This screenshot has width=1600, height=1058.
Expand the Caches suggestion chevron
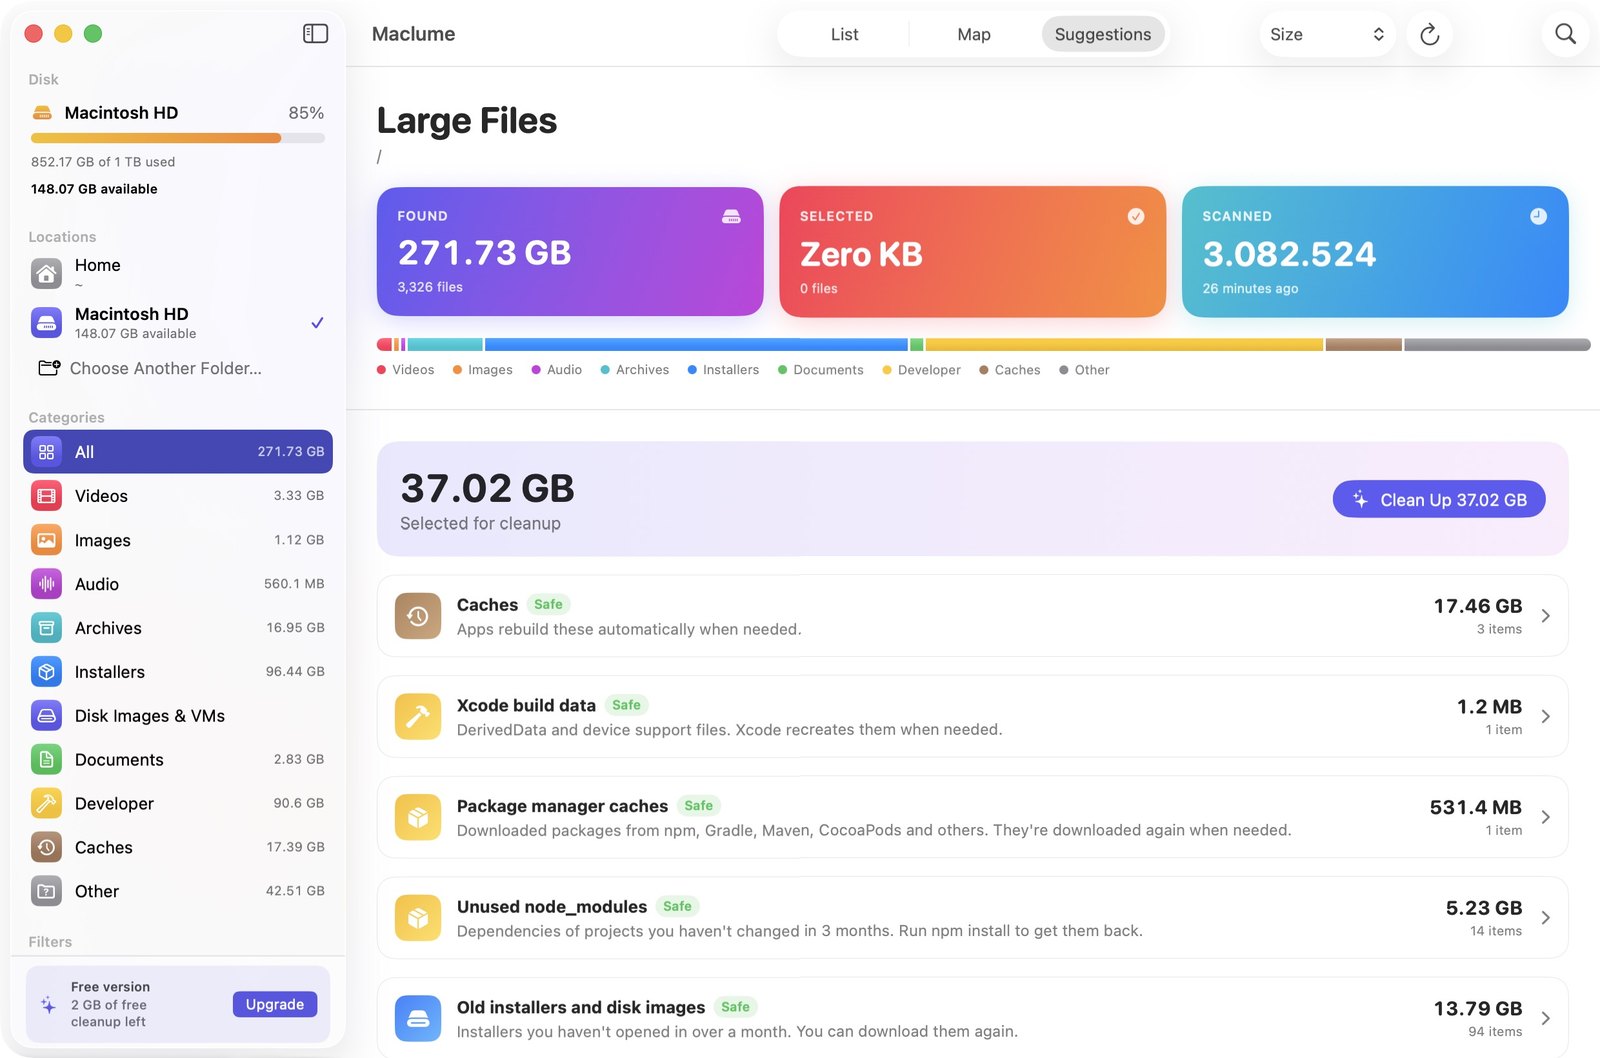(1546, 616)
